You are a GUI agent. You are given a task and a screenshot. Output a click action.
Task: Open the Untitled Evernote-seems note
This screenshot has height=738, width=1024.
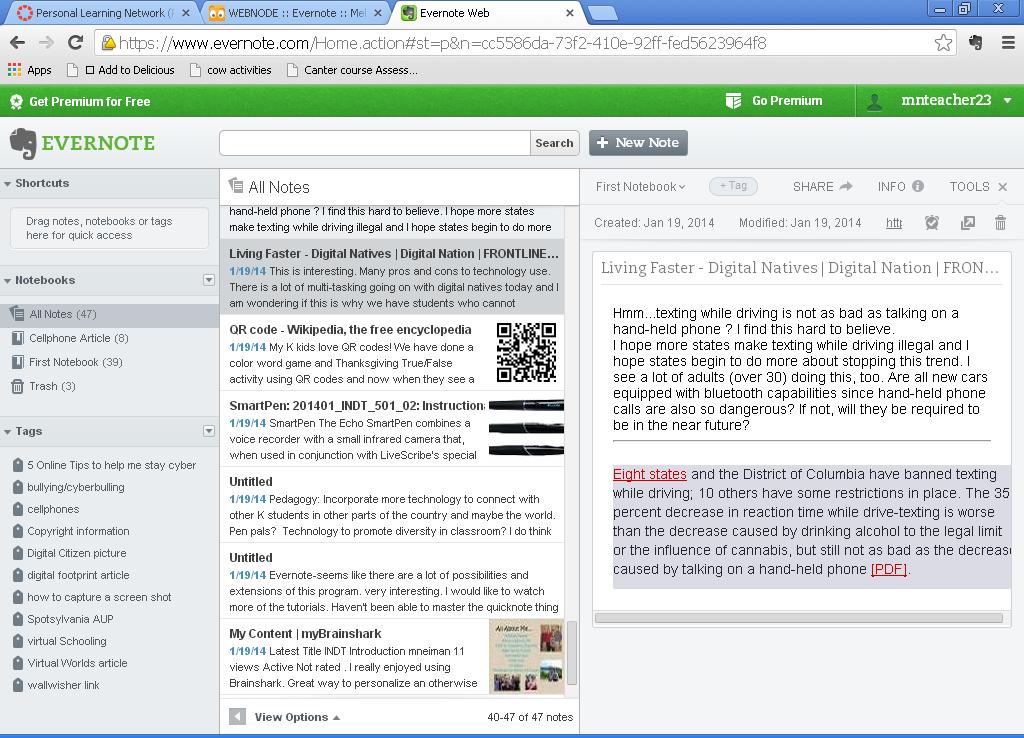tap(392, 581)
